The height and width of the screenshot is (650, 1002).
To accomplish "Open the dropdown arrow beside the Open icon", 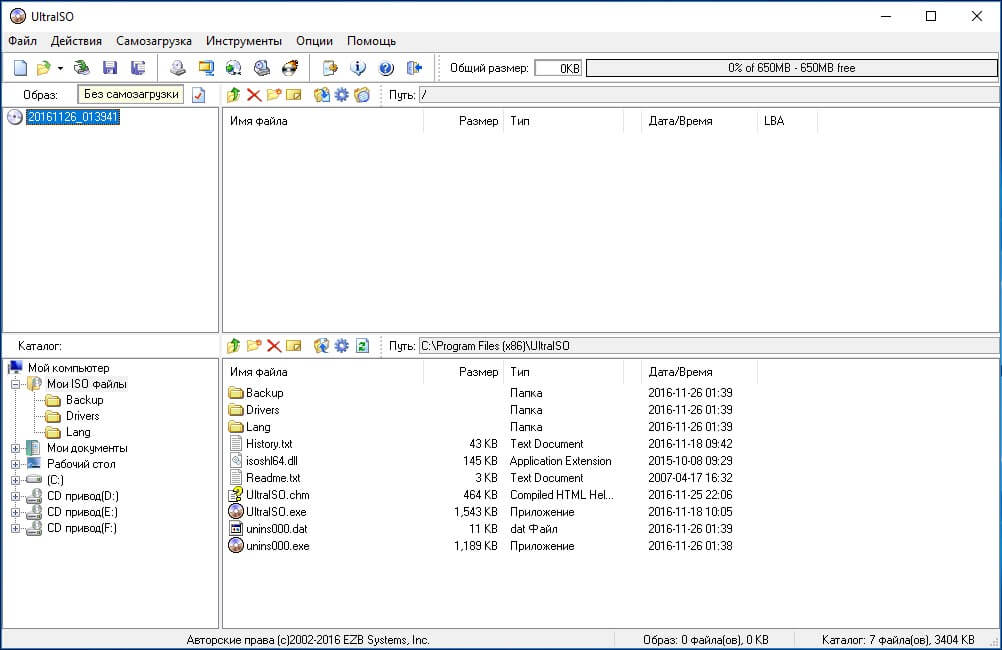I will click(x=60, y=68).
